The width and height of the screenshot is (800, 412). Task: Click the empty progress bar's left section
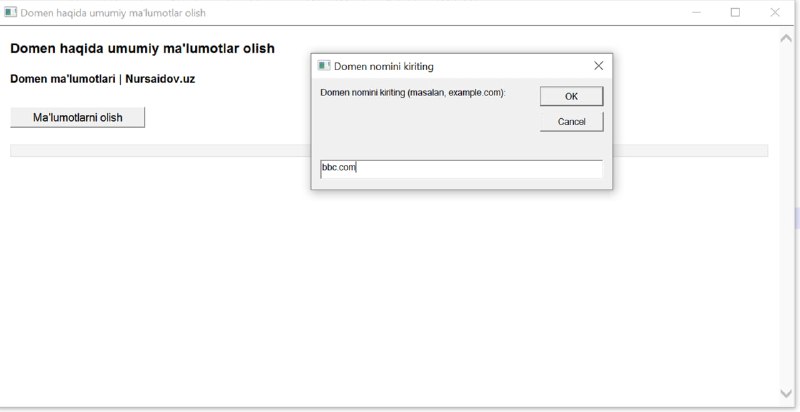coord(160,150)
